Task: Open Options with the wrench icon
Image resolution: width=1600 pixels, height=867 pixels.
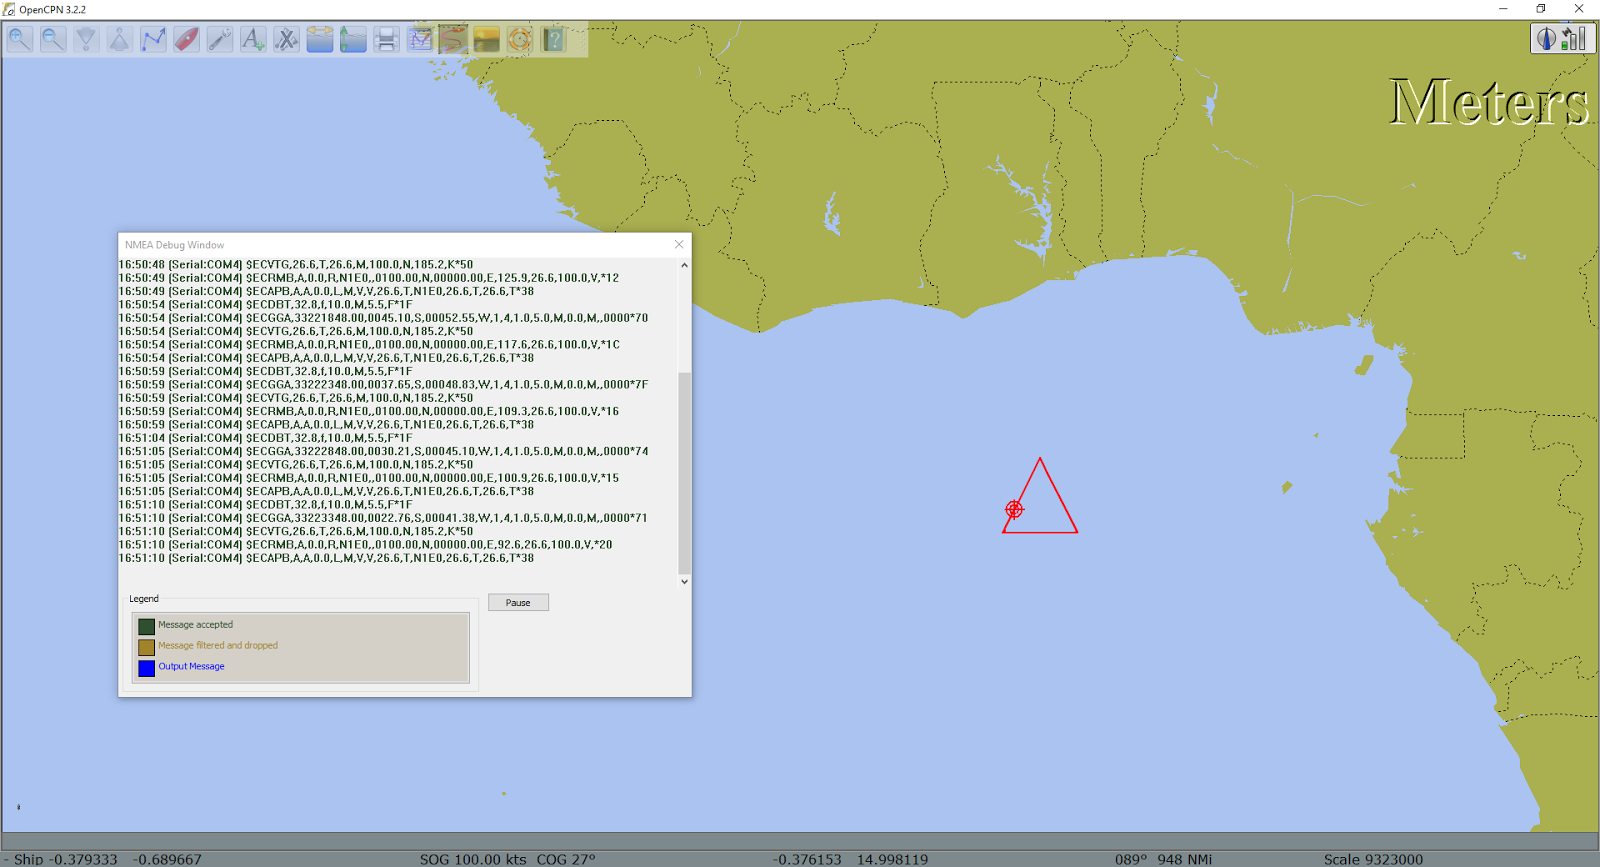Action: pos(220,40)
